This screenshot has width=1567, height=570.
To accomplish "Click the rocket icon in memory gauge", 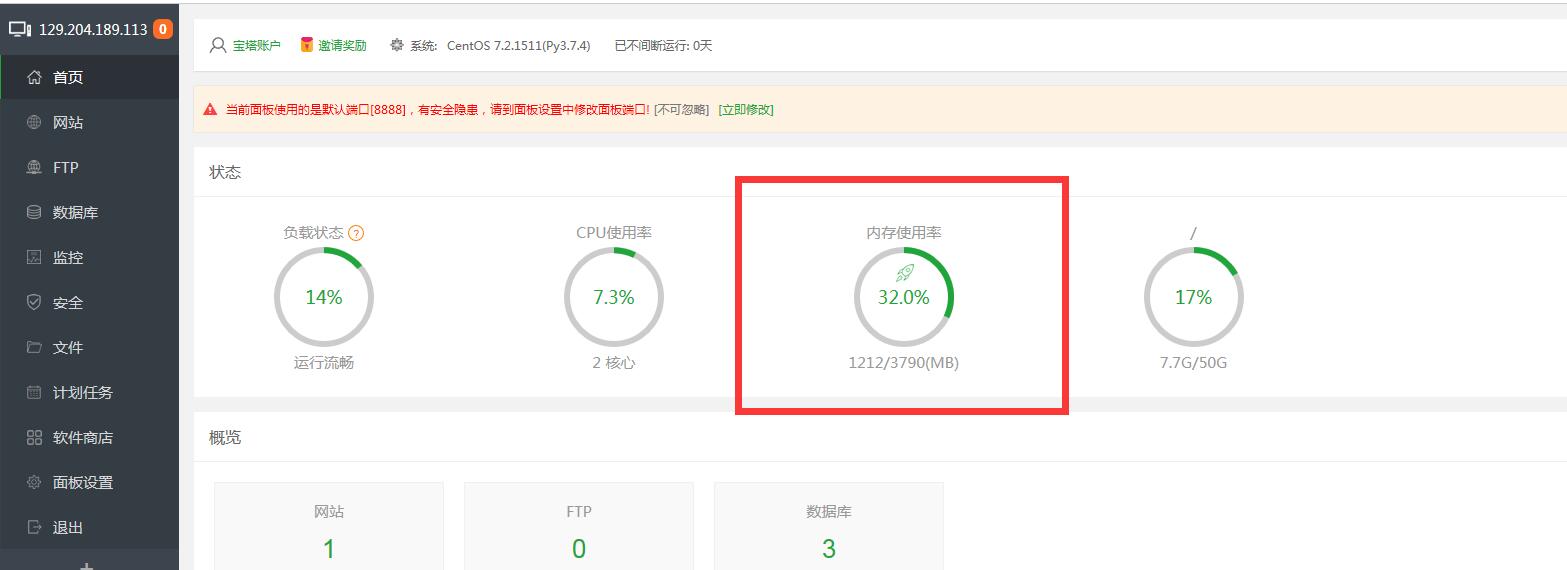I will point(904,273).
